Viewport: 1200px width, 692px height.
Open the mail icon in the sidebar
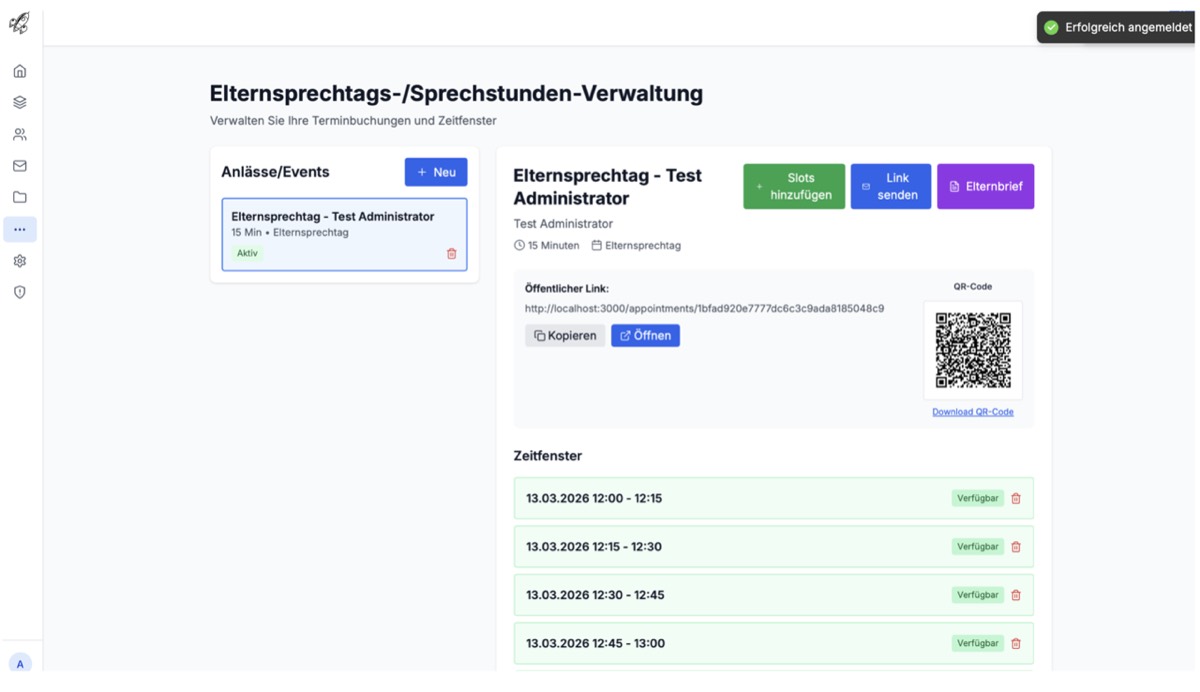click(19, 165)
